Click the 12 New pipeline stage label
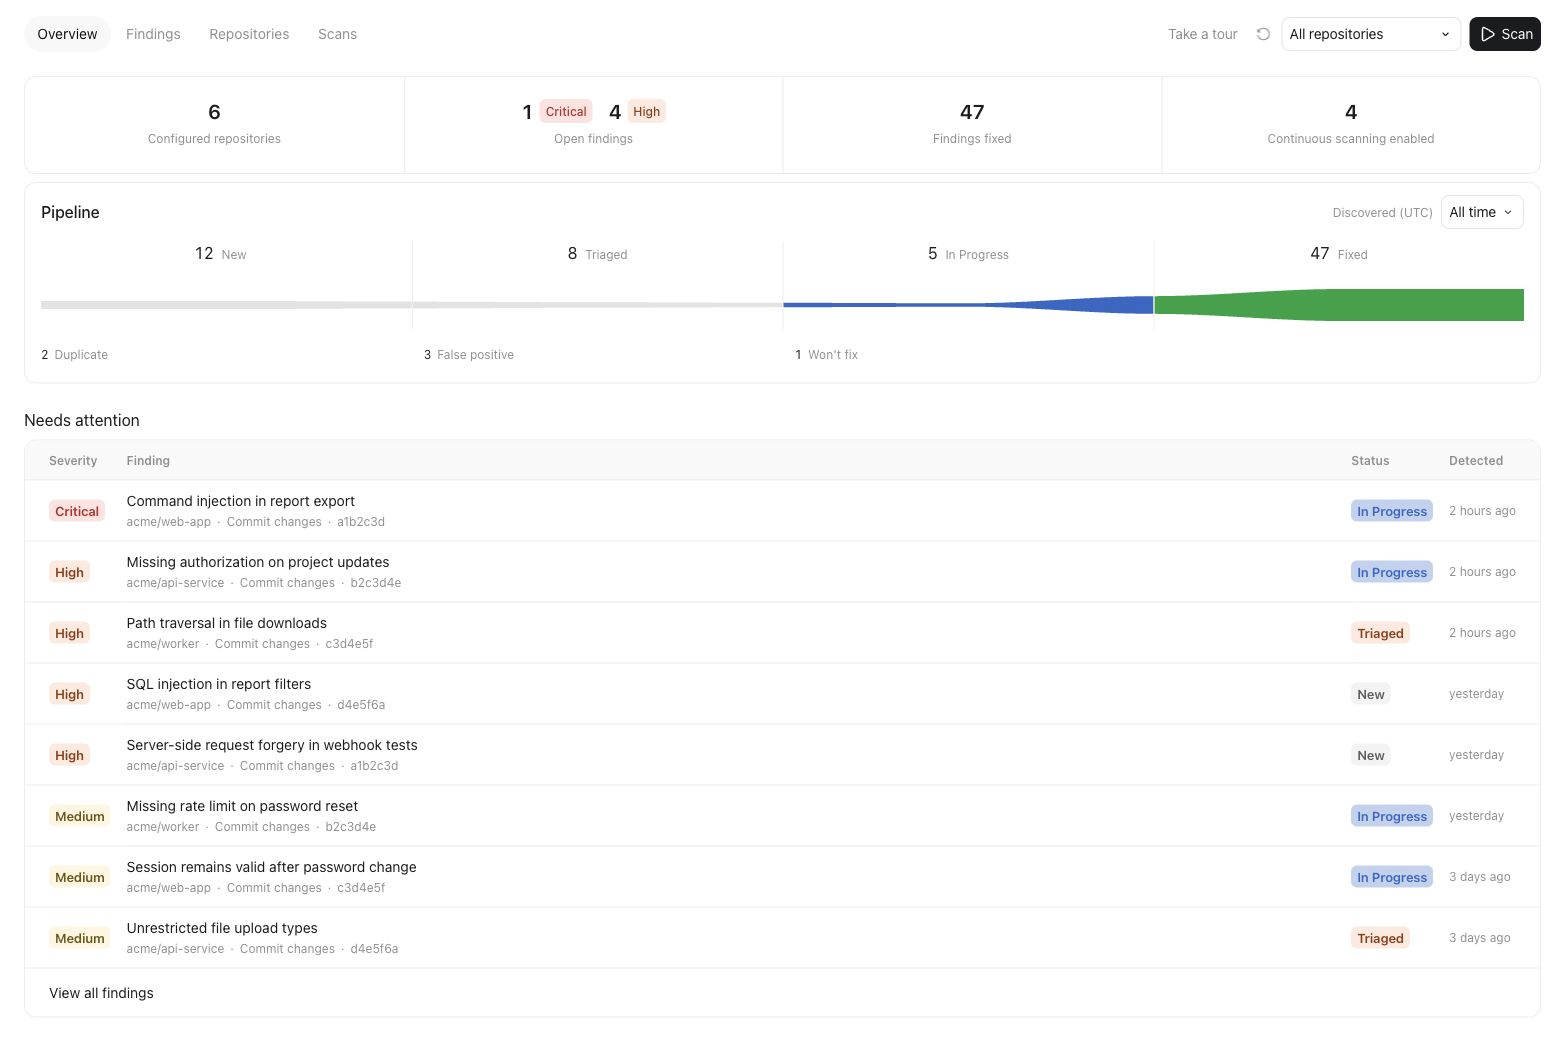This screenshot has height=1042, width=1565. pyautogui.click(x=220, y=254)
